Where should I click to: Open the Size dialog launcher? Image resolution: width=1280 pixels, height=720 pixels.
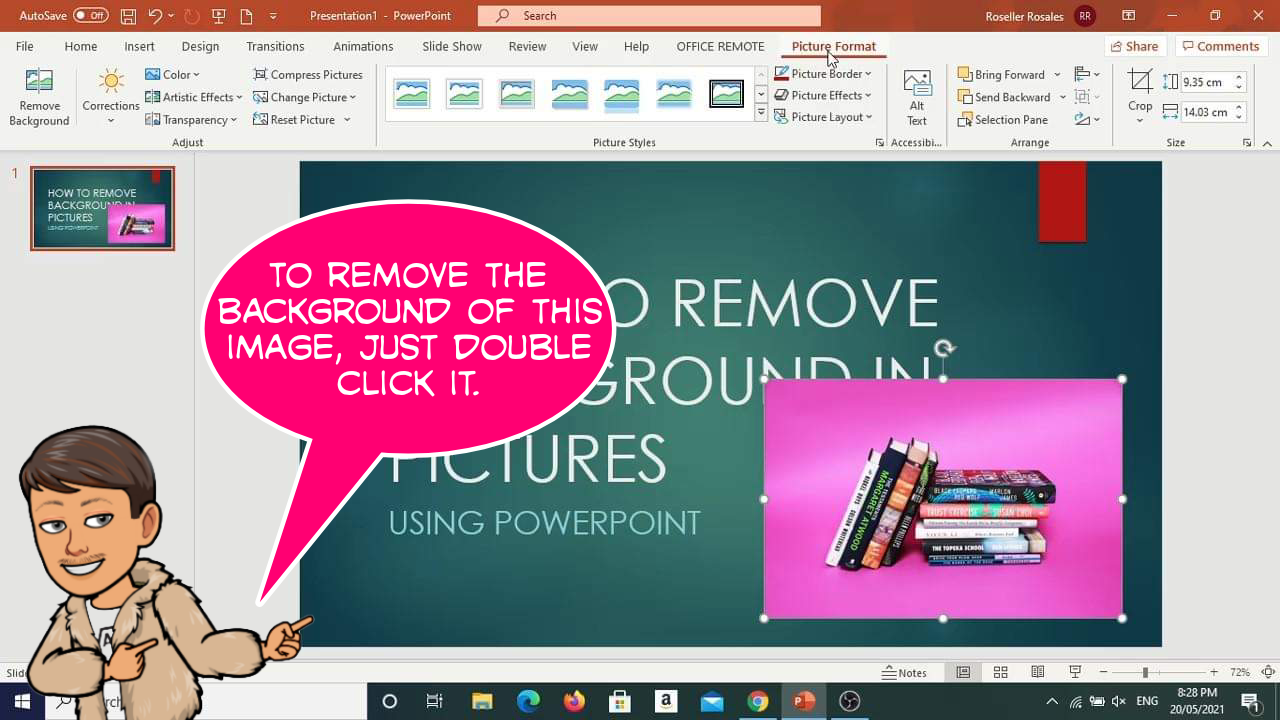point(1247,143)
